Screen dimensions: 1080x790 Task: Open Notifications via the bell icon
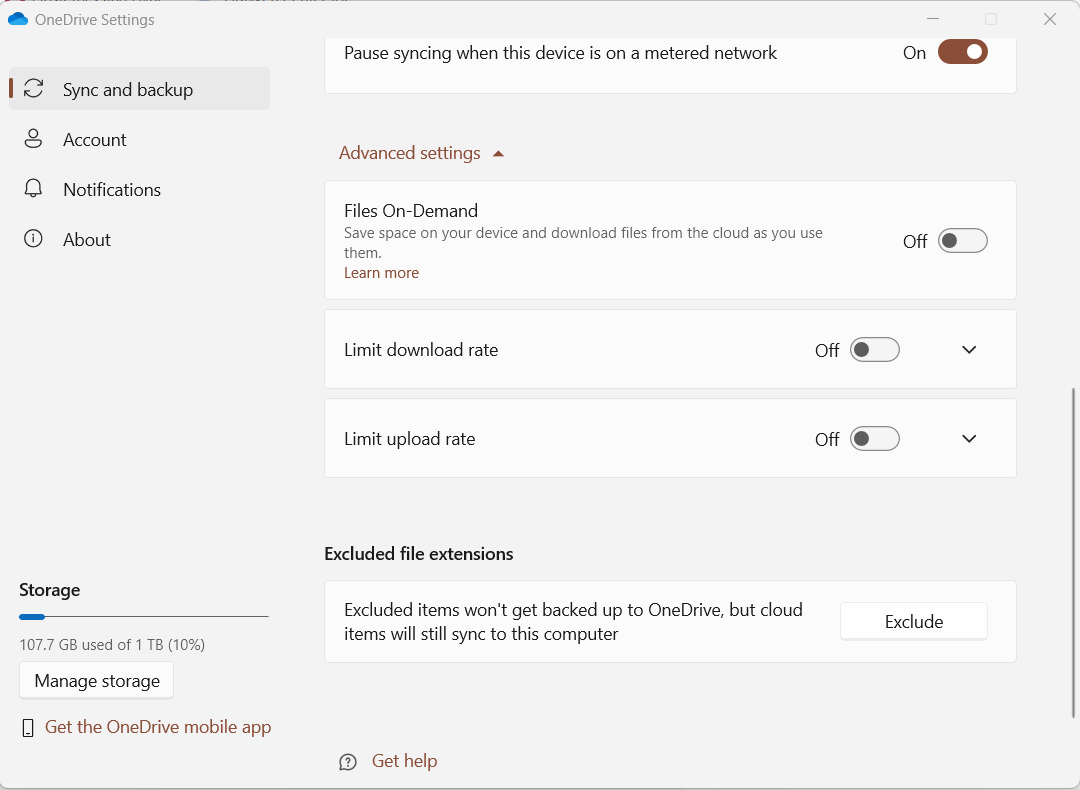[35, 189]
